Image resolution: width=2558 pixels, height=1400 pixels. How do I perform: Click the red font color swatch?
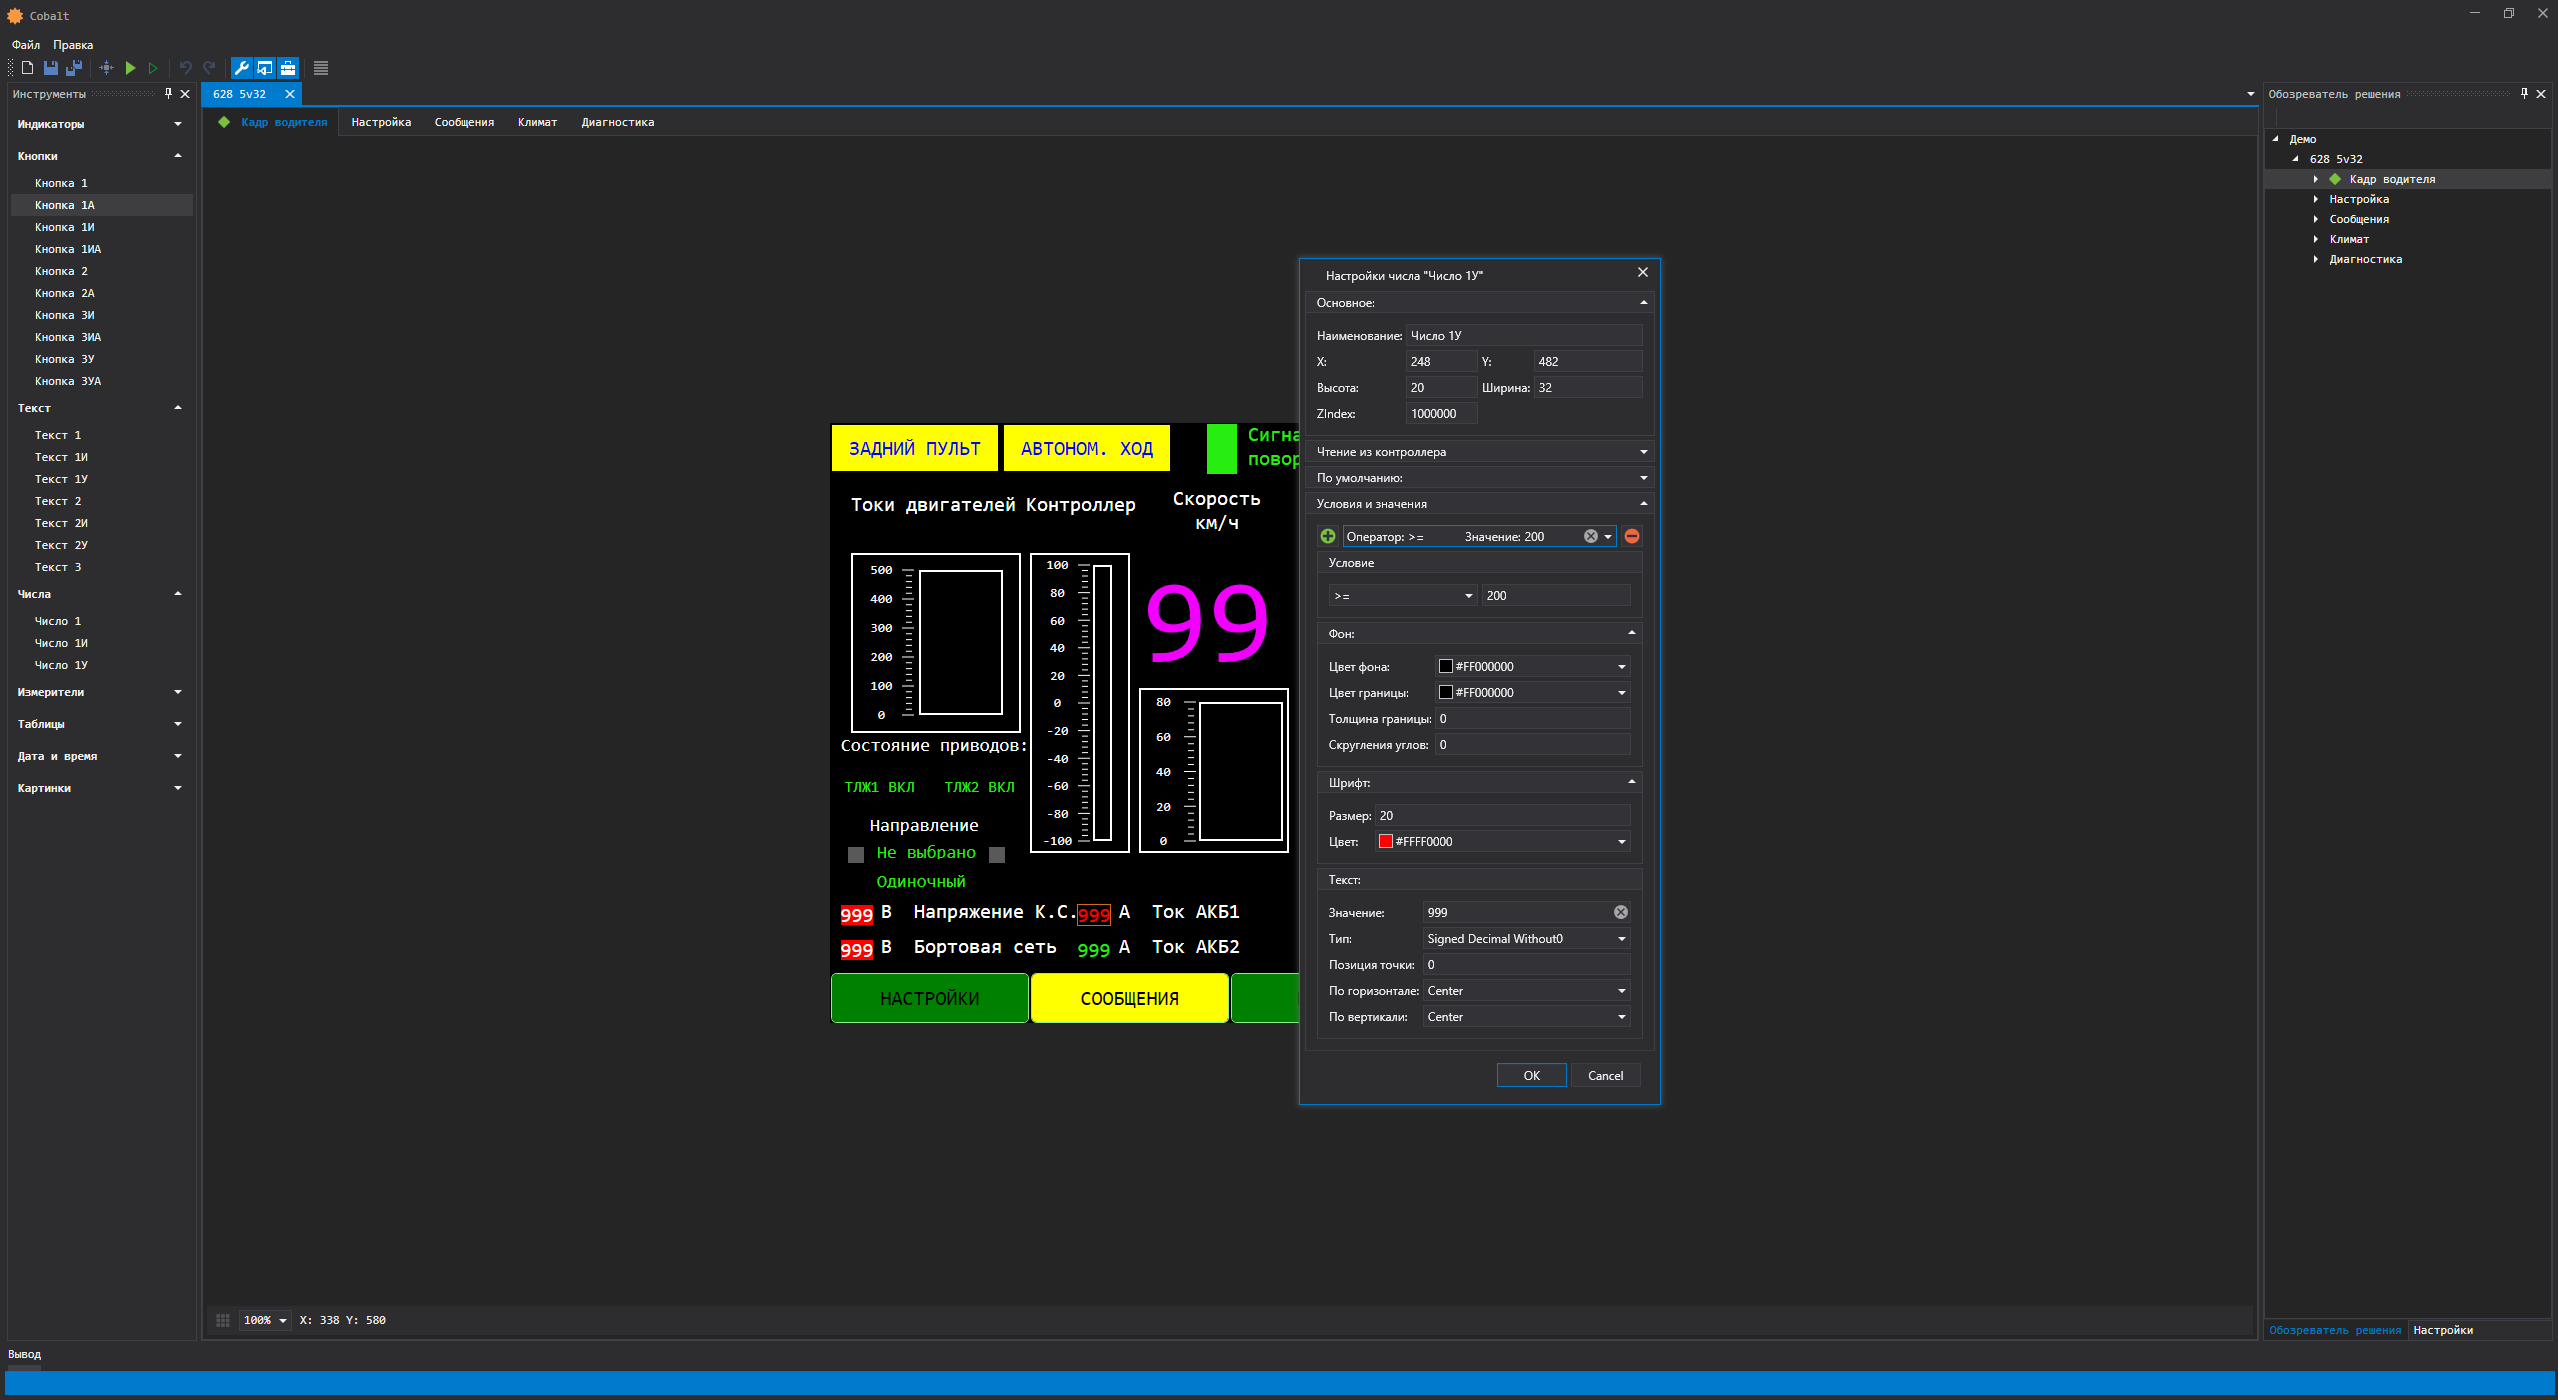click(x=1386, y=842)
